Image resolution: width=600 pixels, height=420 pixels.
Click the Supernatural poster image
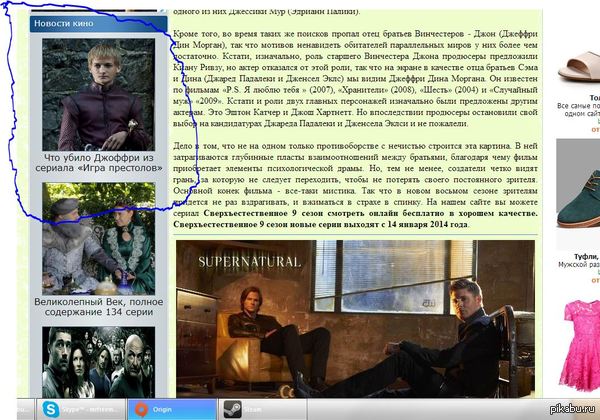tap(355, 319)
